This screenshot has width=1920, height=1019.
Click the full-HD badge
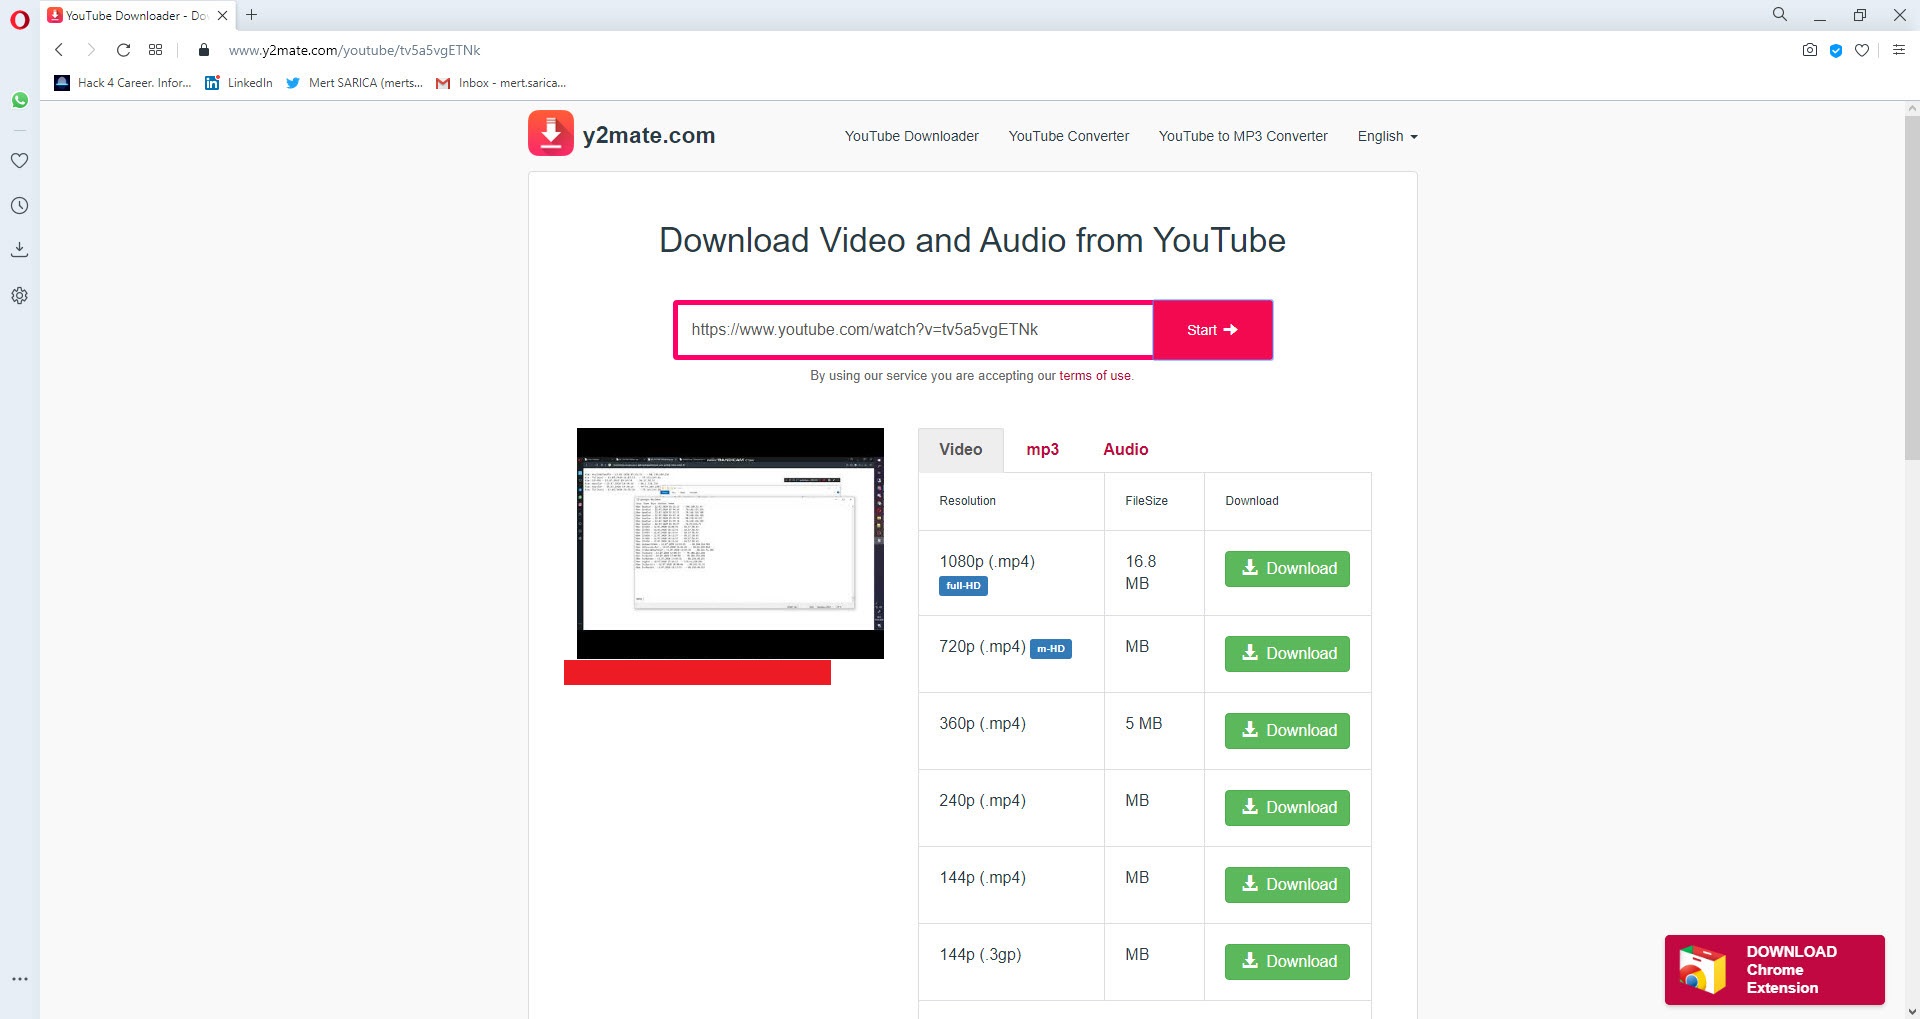(x=963, y=586)
